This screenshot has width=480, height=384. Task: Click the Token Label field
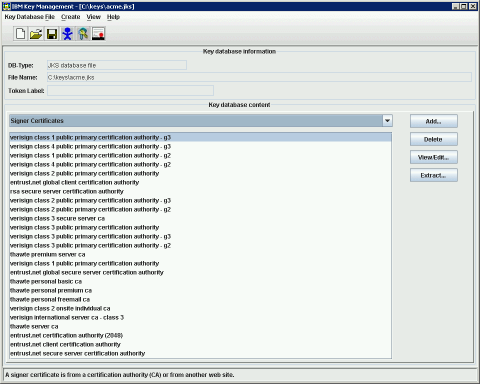coord(130,91)
